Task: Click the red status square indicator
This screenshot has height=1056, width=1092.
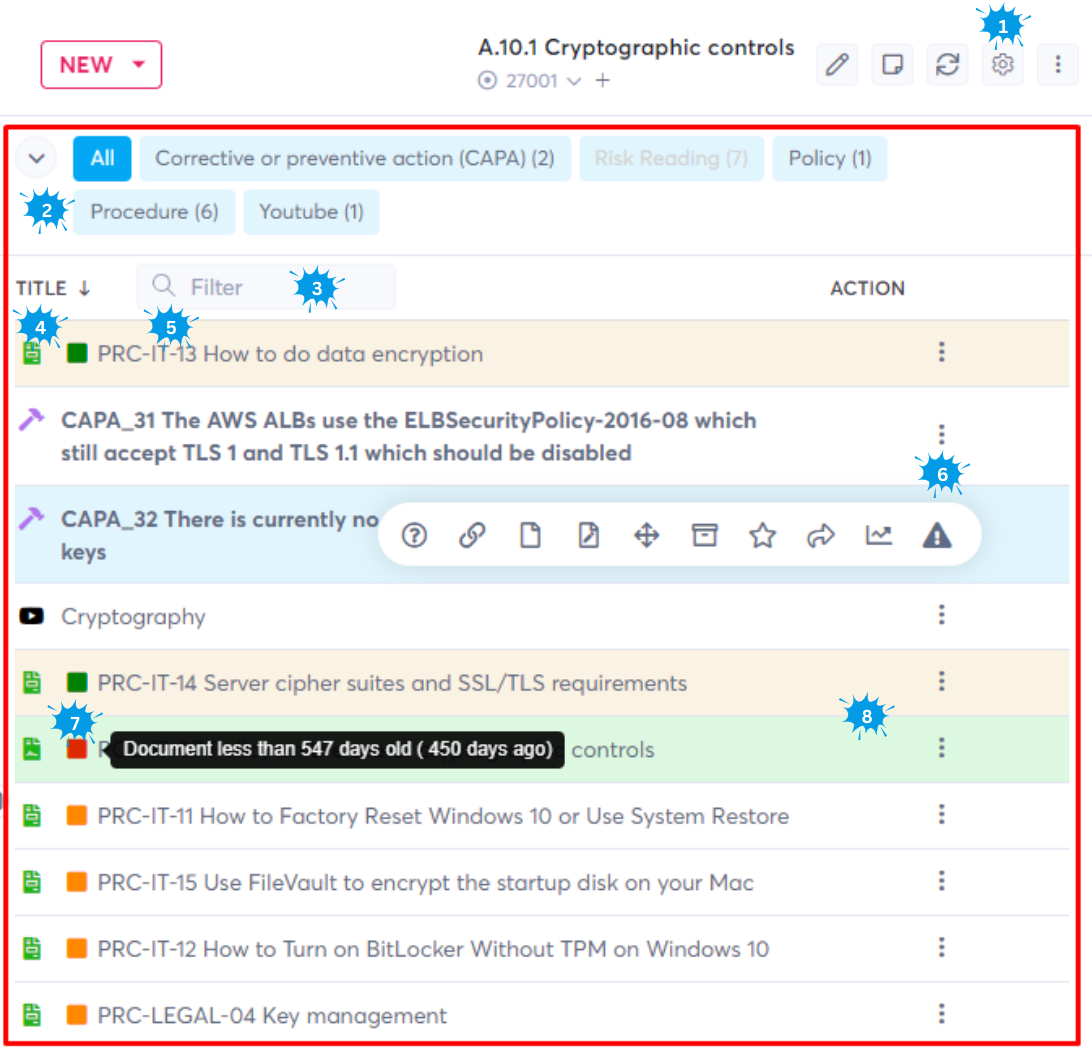Action: 77,749
